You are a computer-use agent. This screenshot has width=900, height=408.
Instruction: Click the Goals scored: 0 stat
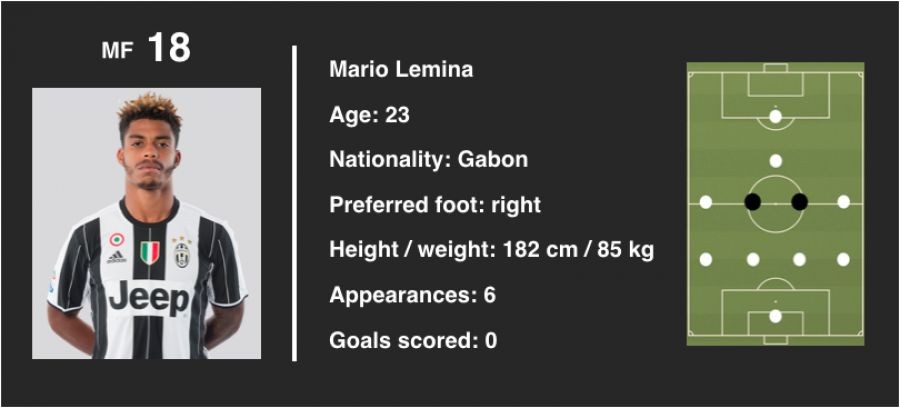[413, 340]
